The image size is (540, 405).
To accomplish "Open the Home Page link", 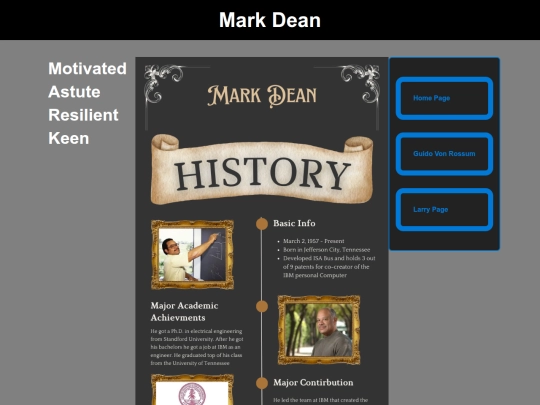I will [x=444, y=98].
